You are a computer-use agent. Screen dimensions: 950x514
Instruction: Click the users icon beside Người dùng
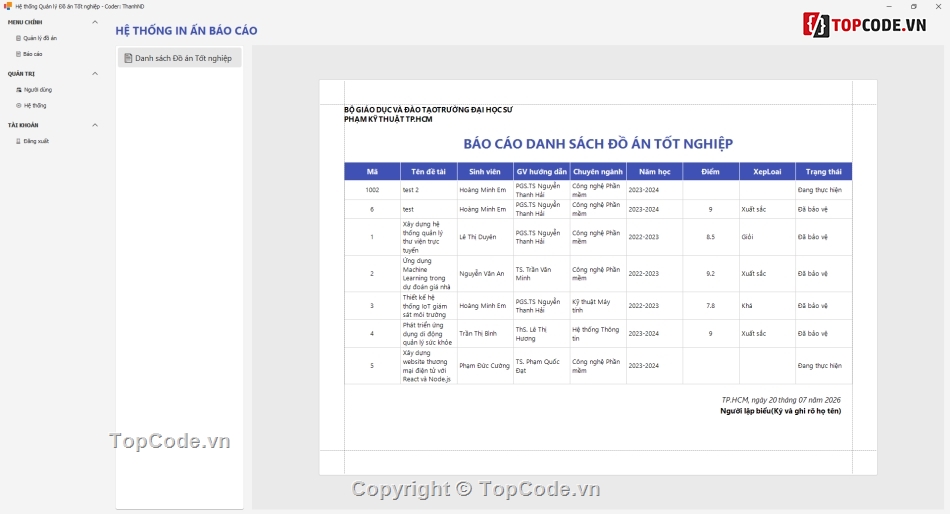click(x=19, y=90)
